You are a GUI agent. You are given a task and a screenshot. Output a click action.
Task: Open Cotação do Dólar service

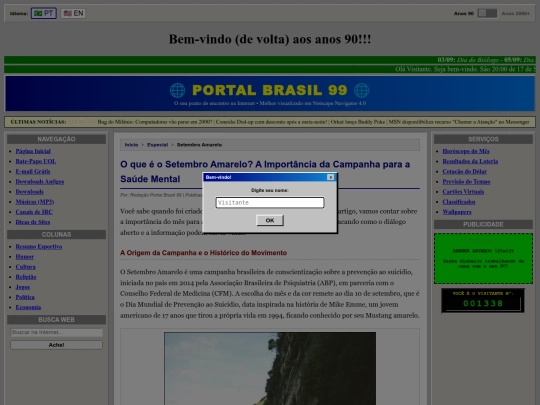pyautogui.click(x=465, y=172)
